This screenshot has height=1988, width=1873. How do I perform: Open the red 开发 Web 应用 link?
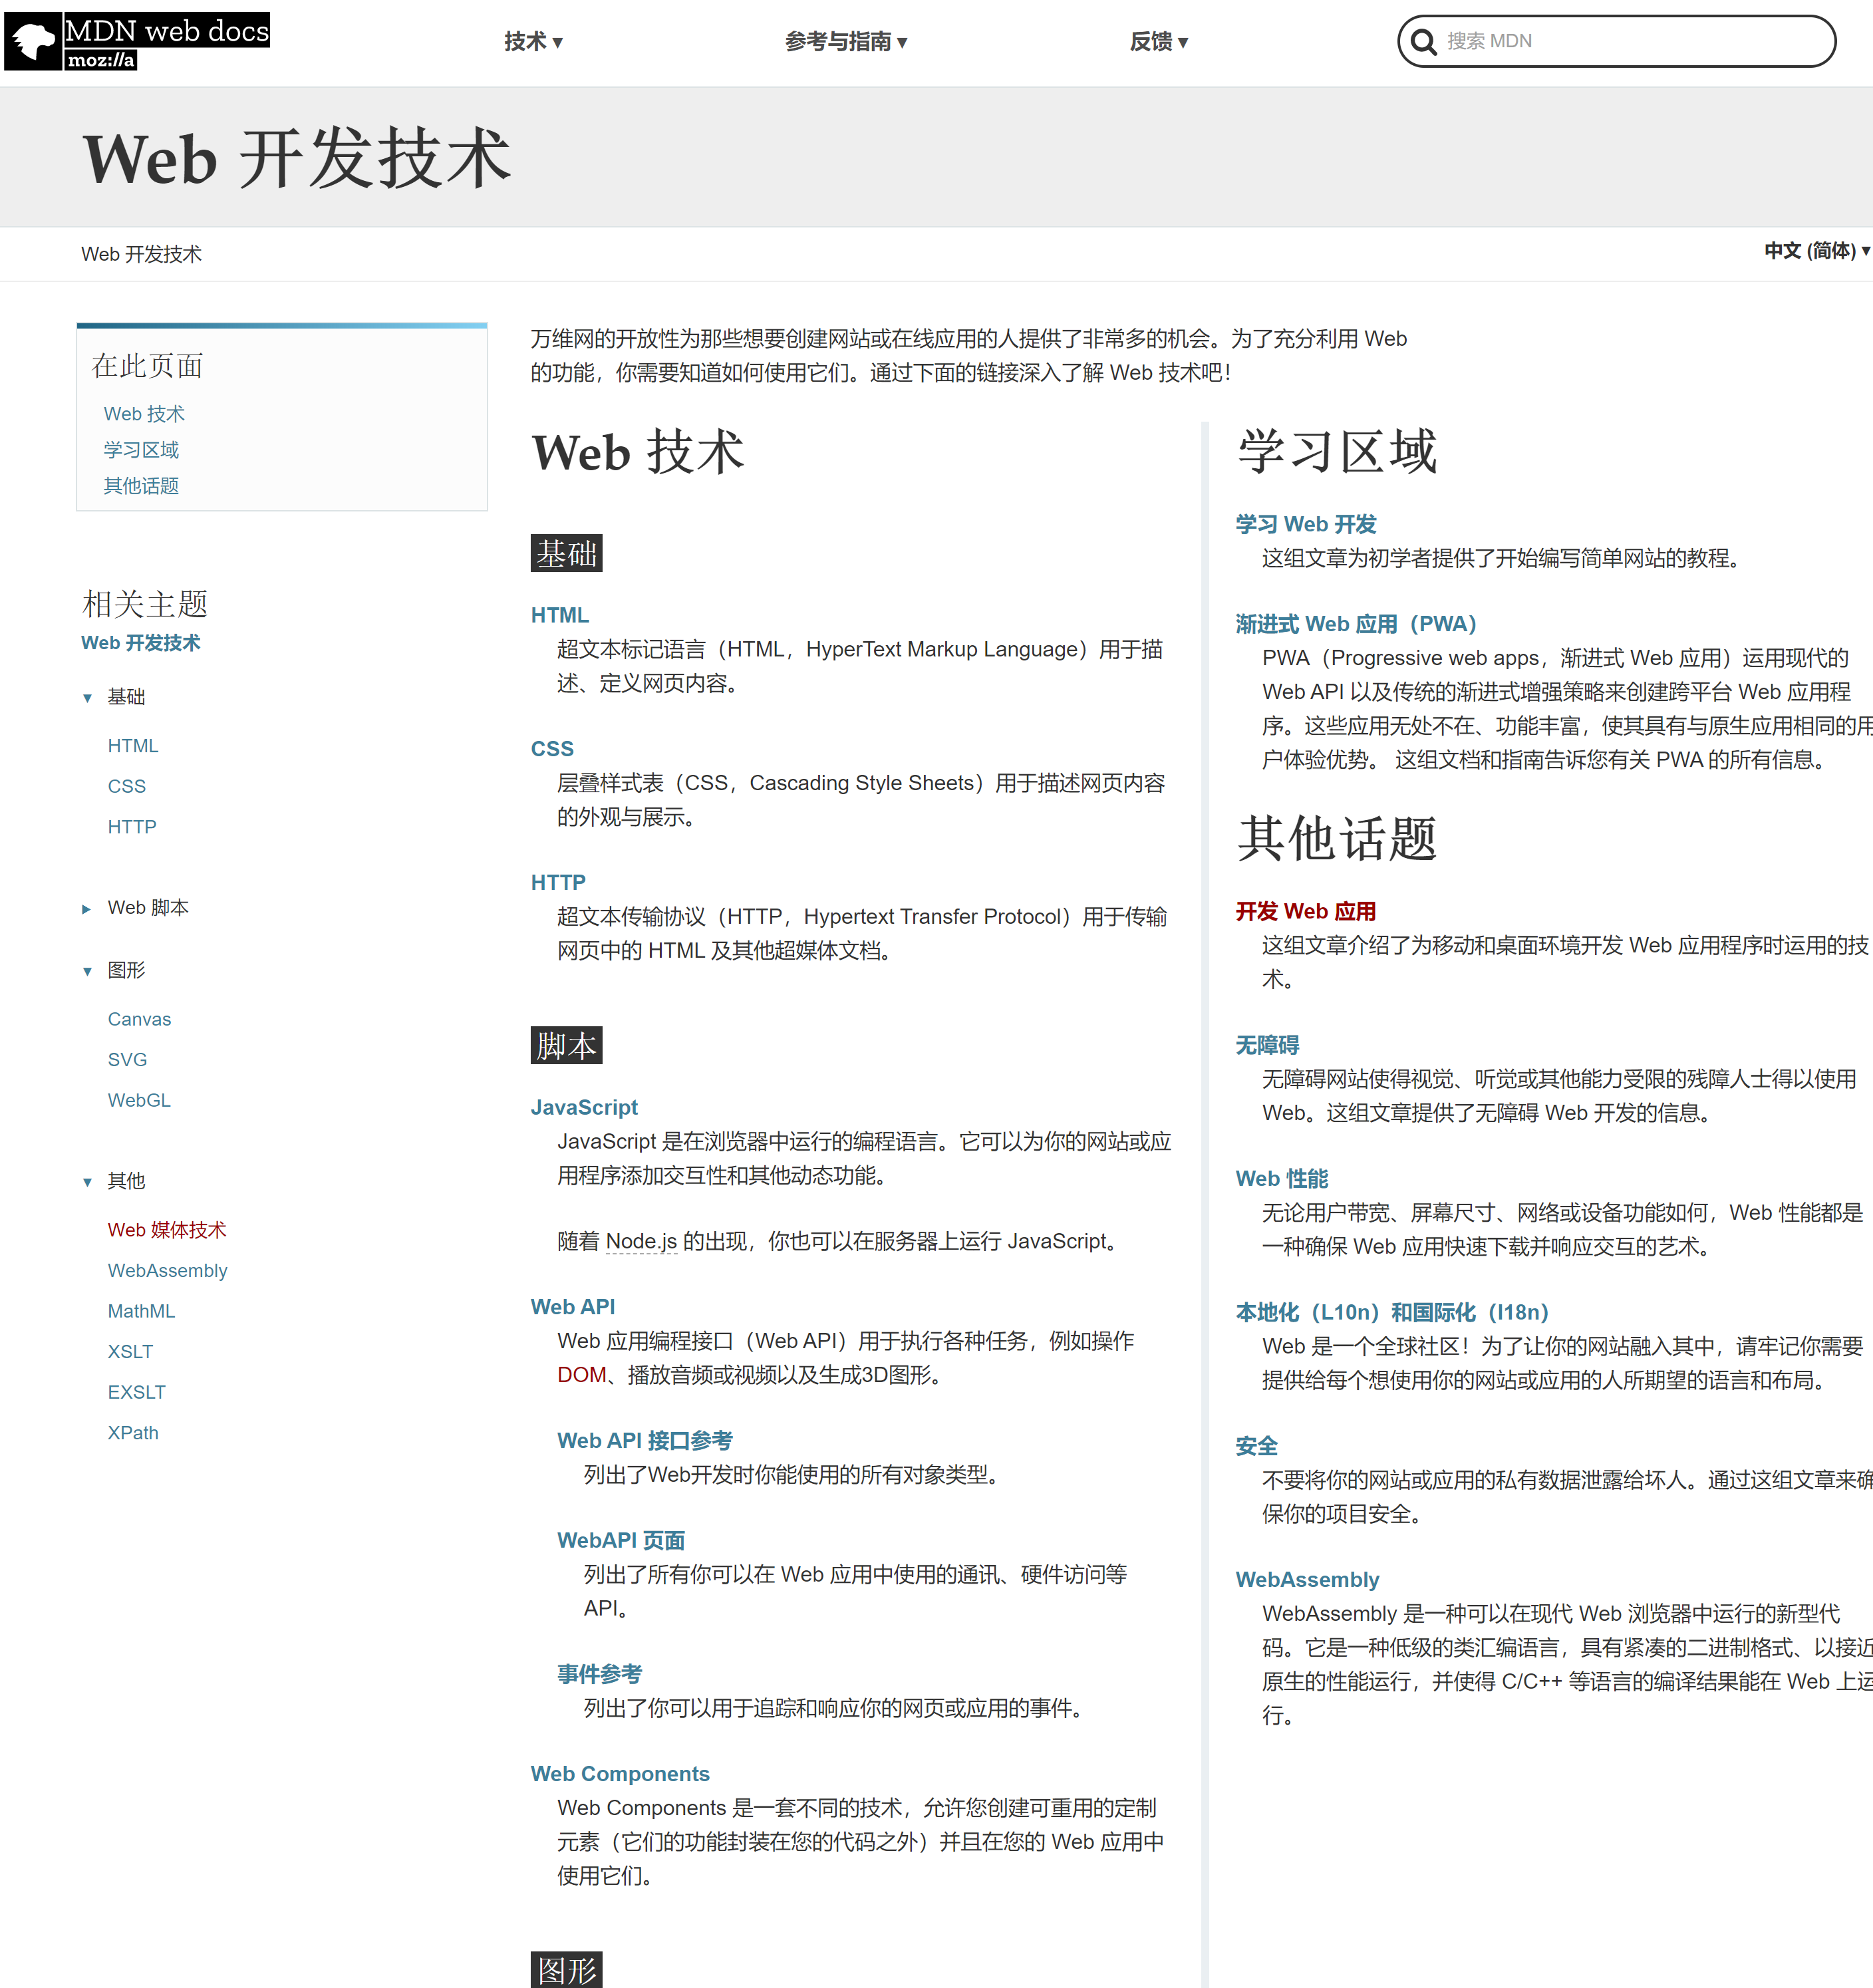pyautogui.click(x=1306, y=911)
